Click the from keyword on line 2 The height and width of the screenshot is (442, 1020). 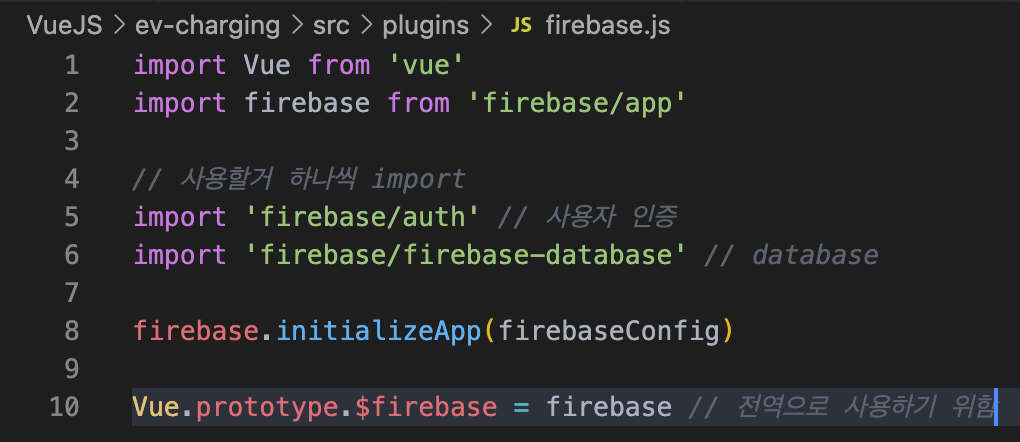click(418, 103)
